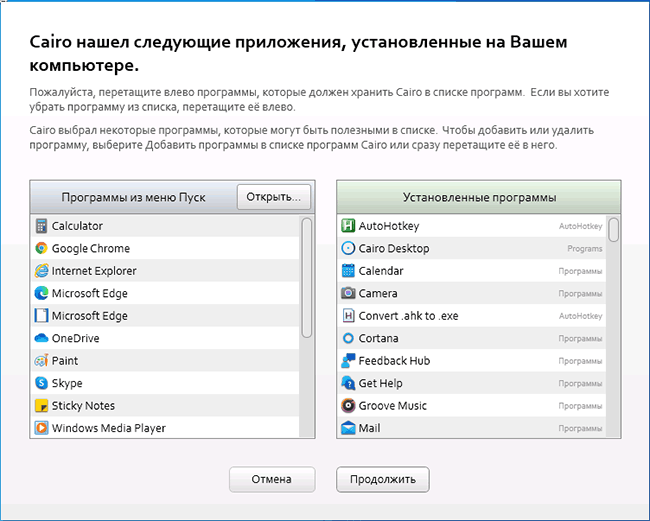
Task: Click the Programs category next to Cairo Desktop
Action: (x=585, y=249)
